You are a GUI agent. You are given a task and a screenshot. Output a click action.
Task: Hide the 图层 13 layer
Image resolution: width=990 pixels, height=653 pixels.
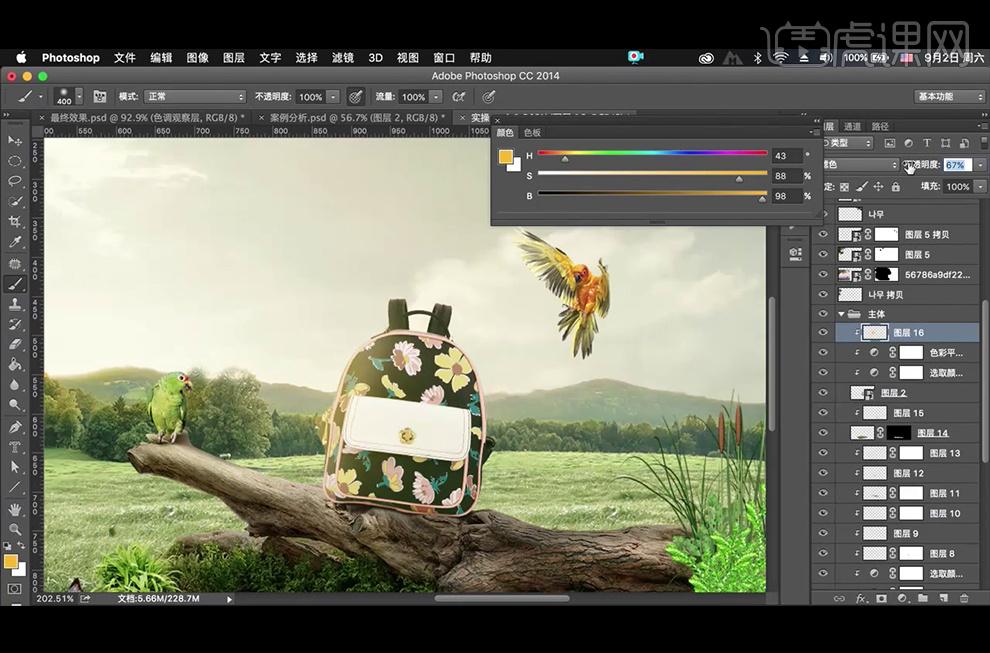823,453
